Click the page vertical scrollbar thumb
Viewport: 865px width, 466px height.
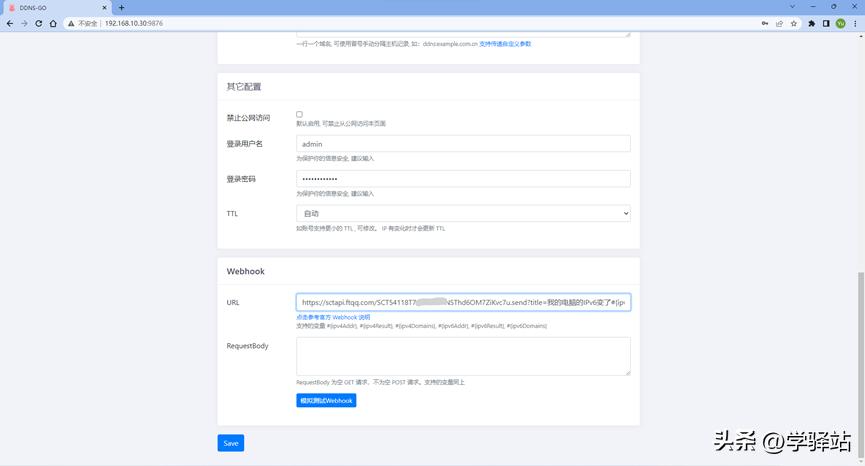(x=861, y=364)
